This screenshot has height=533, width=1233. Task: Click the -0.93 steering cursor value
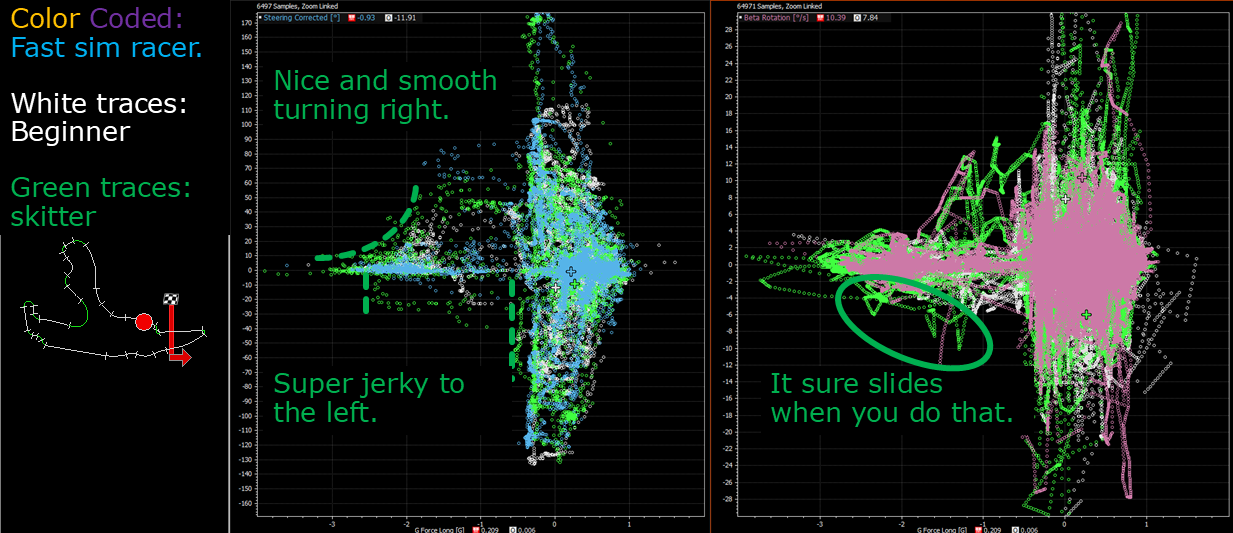tap(366, 18)
